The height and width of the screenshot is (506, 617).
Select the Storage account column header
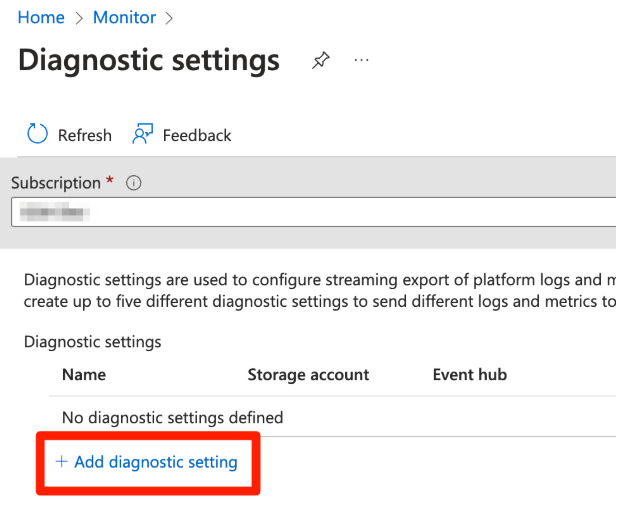(308, 375)
